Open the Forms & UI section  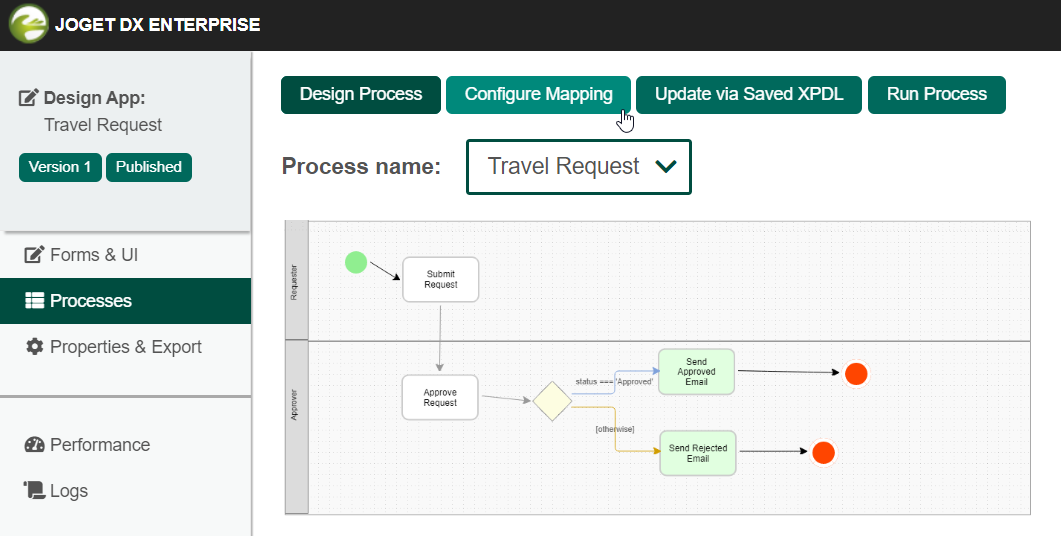pyautogui.click(x=94, y=255)
